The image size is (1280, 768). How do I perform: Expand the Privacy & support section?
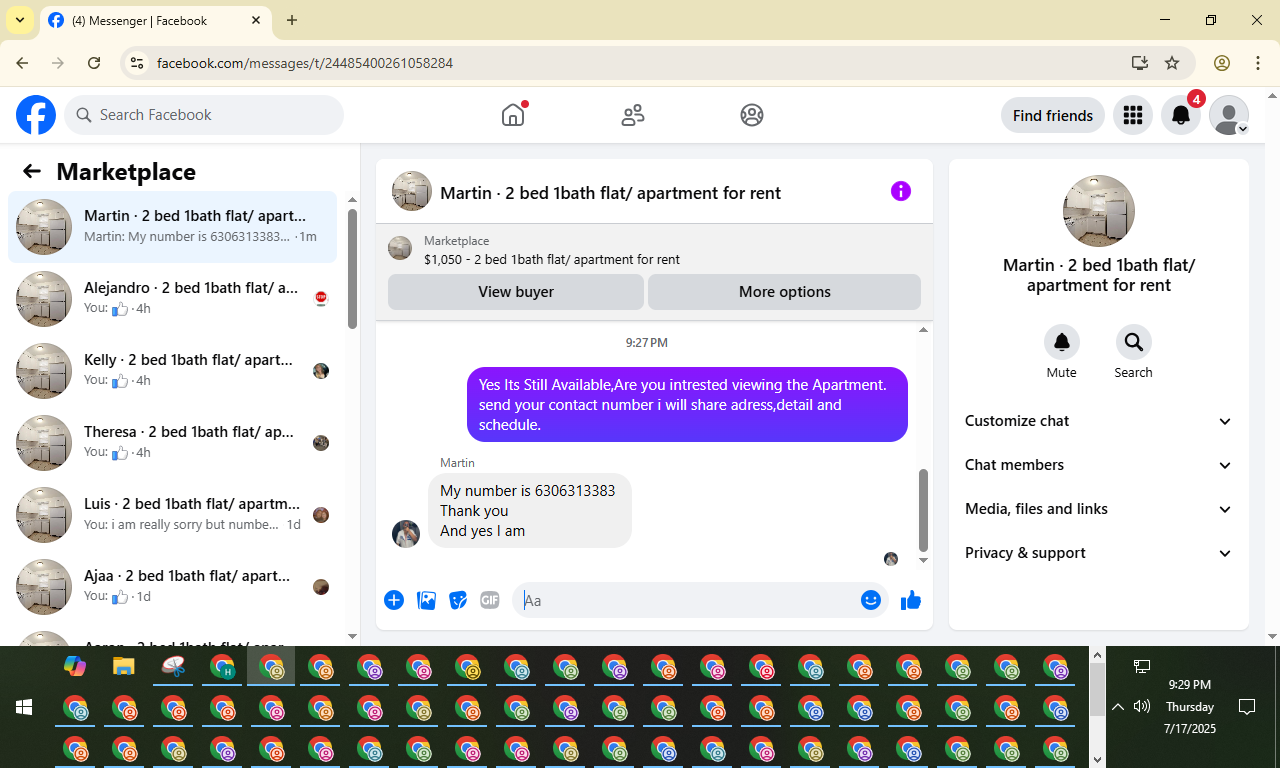click(1099, 553)
